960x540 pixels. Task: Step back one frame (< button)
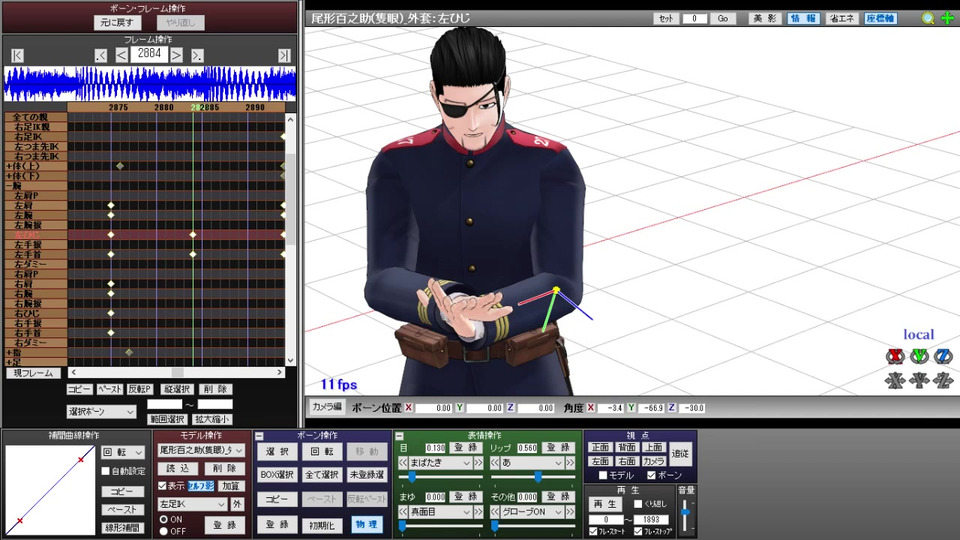tap(122, 56)
